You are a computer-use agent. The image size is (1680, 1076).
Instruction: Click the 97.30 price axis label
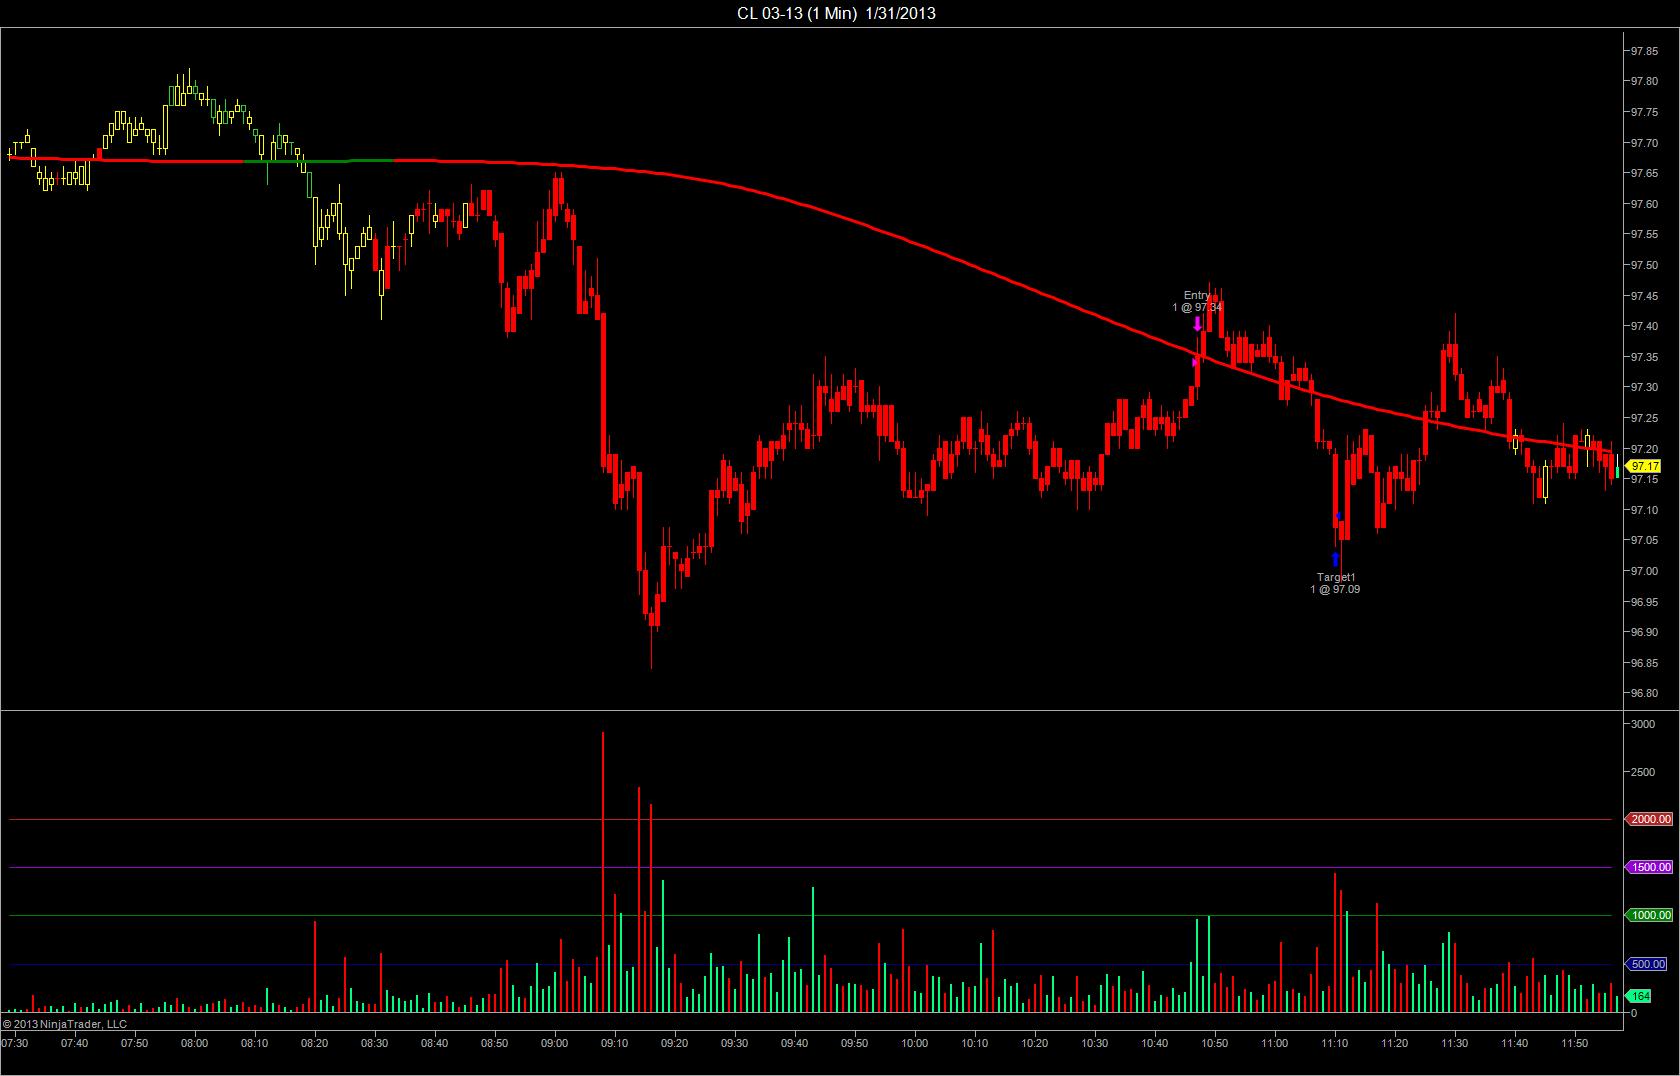(x=1644, y=387)
